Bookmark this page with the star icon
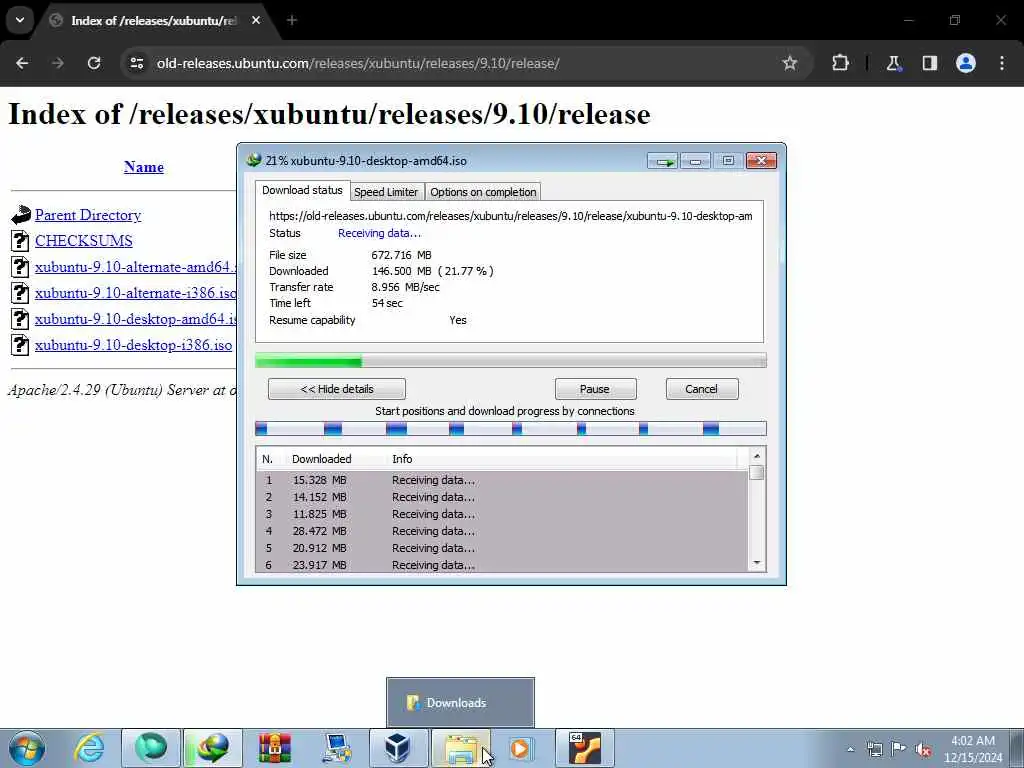 790,63
